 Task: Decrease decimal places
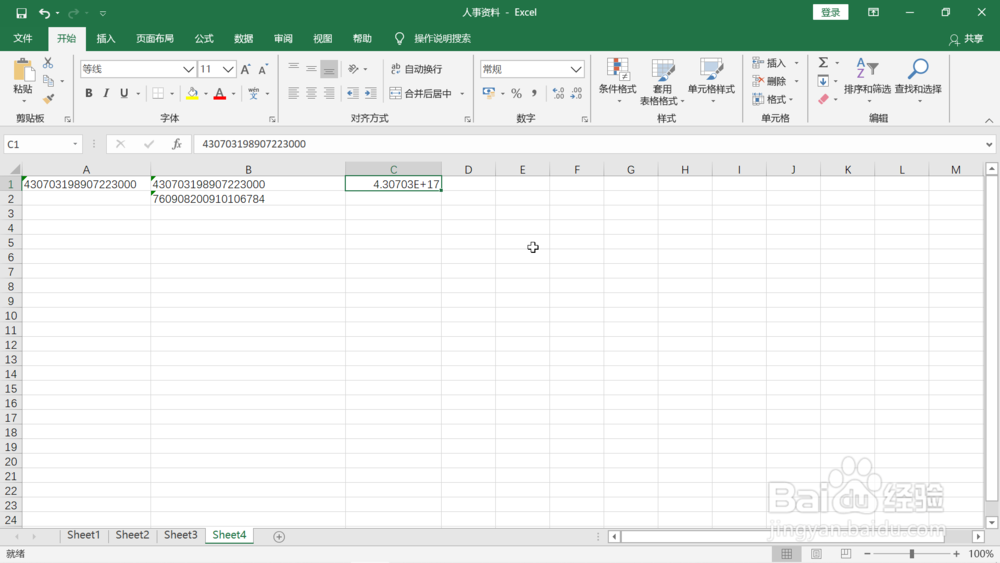577,94
